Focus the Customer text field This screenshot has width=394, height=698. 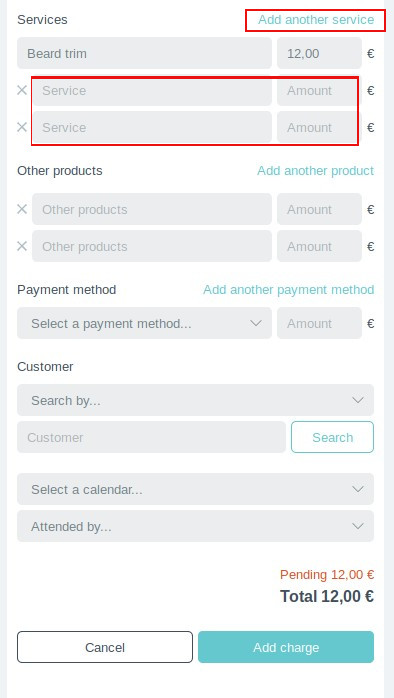(x=151, y=437)
